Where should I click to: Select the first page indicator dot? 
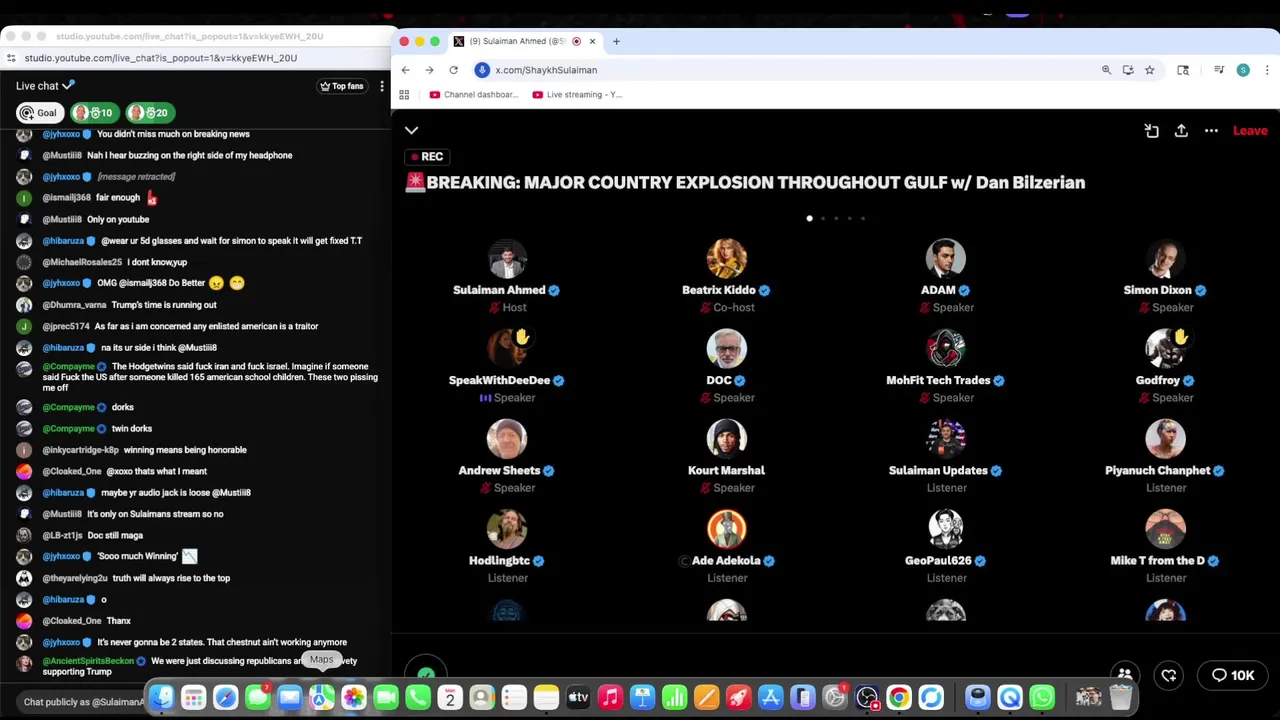tap(809, 218)
